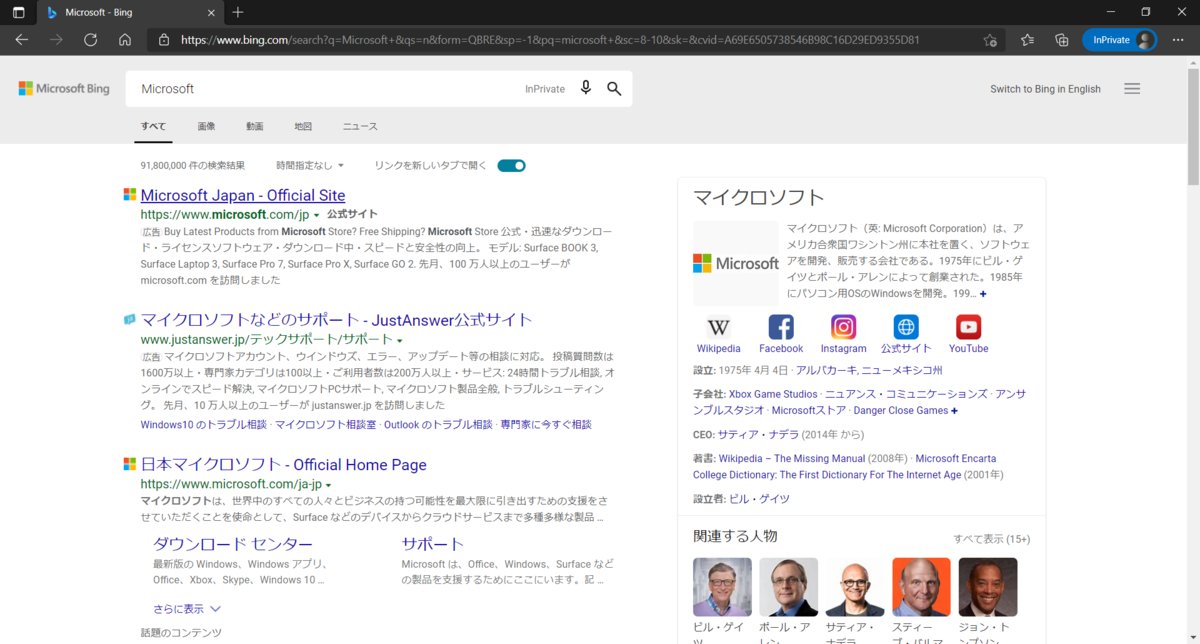Screen dimensions: 1200x644
Task: Click Switch to Bing in English
Action: click(1045, 89)
